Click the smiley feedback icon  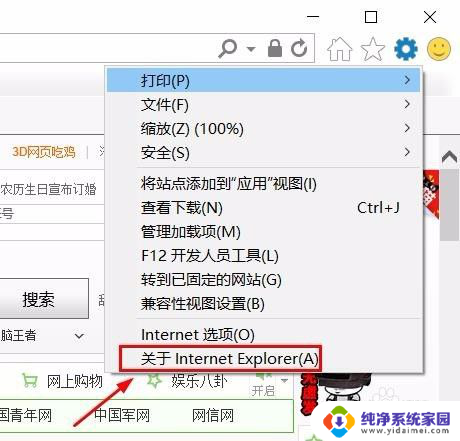pyautogui.click(x=439, y=49)
